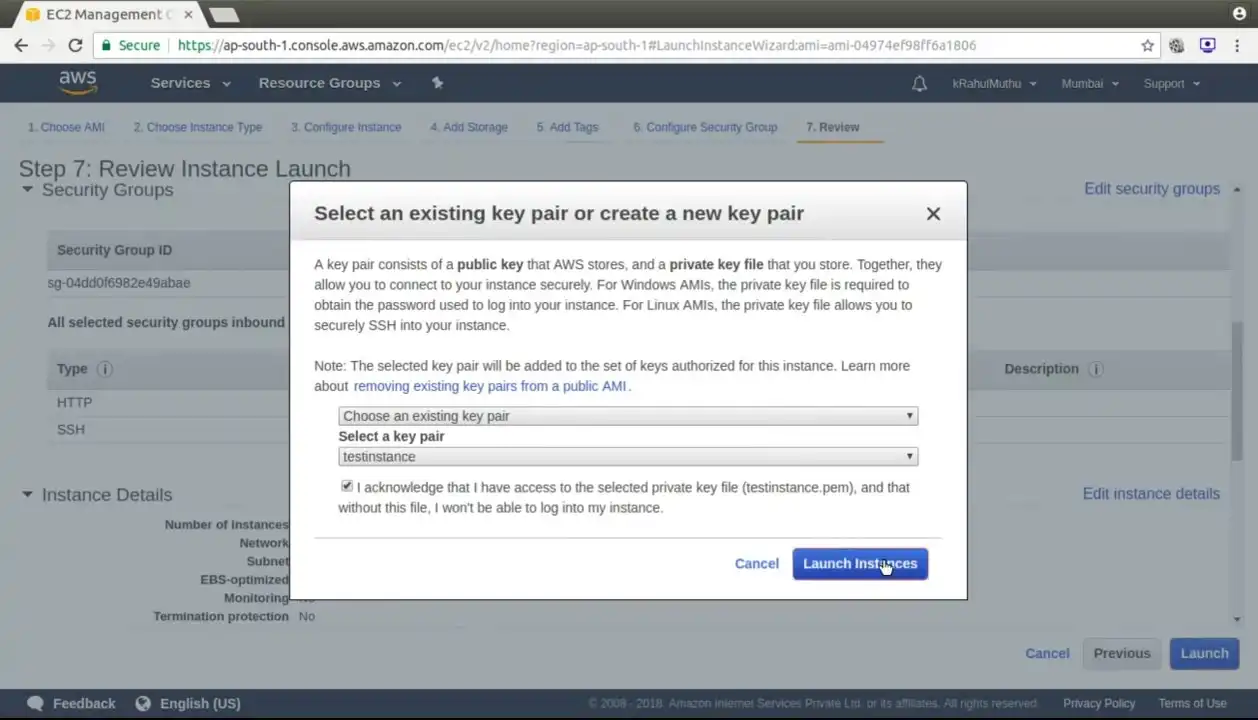Click Edit security groups link
1258x720 pixels.
coord(1152,189)
